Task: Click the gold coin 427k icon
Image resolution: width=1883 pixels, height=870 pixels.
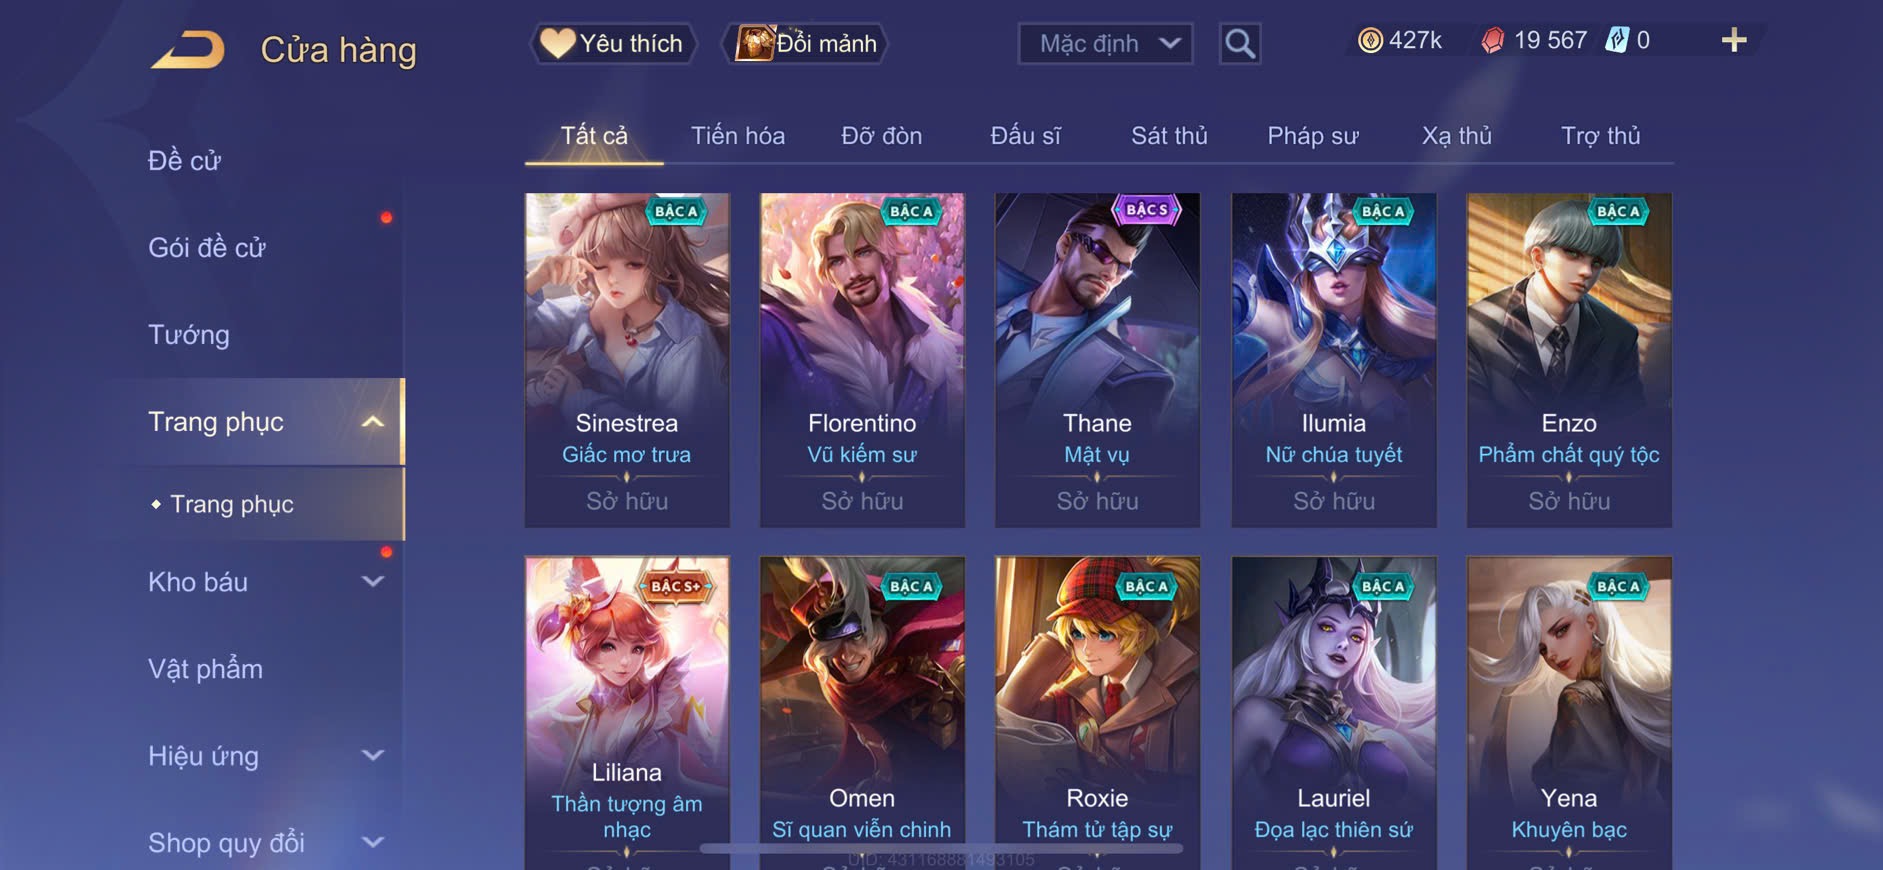Action: point(1370,40)
